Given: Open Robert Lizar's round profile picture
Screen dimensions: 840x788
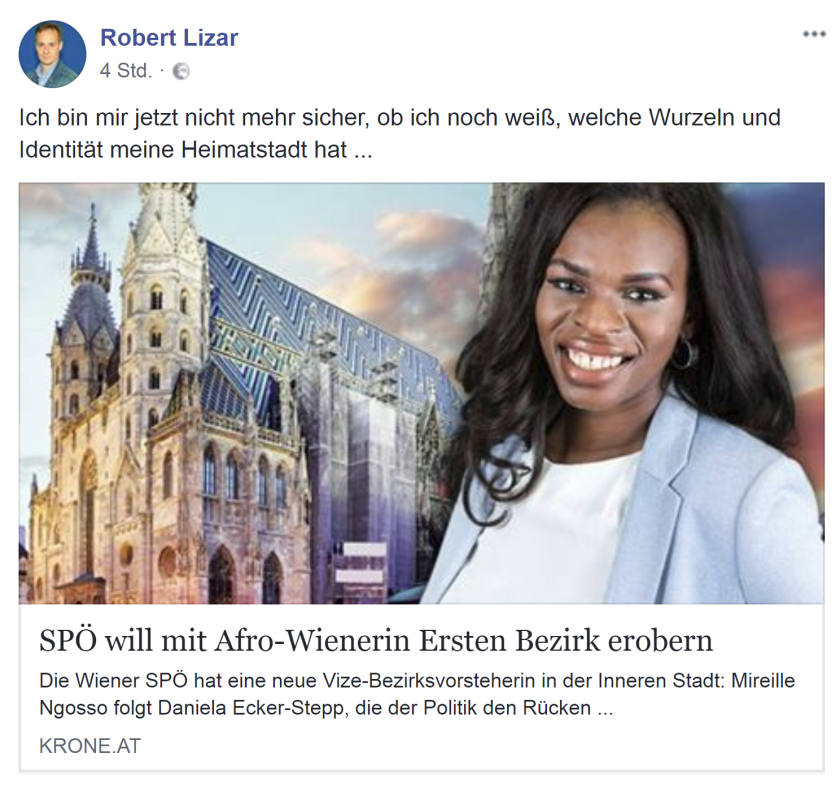Looking at the screenshot, I should [52, 54].
